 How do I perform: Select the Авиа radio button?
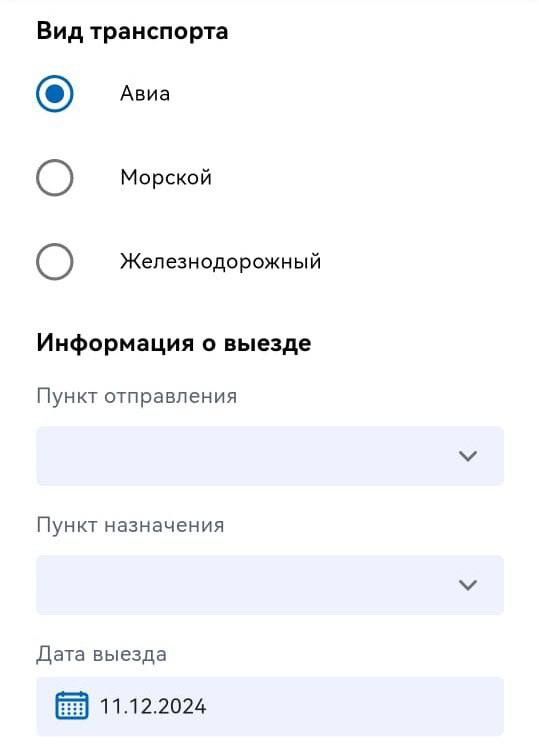pos(54,93)
